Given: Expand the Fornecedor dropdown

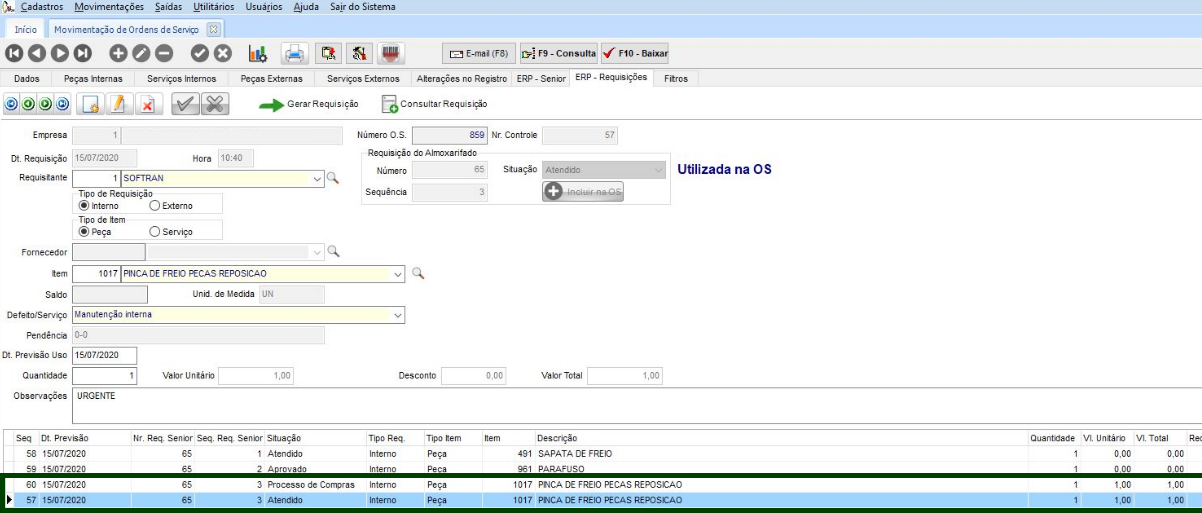Looking at the screenshot, I should pyautogui.click(x=318, y=252).
